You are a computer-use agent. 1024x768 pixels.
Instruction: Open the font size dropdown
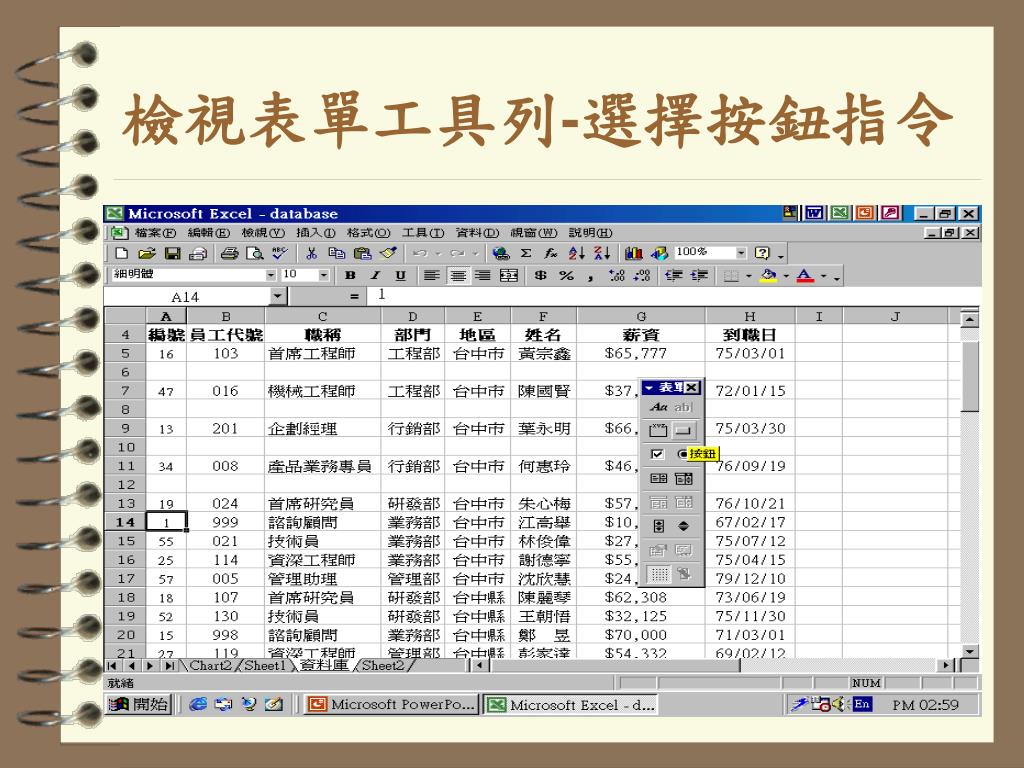323,276
